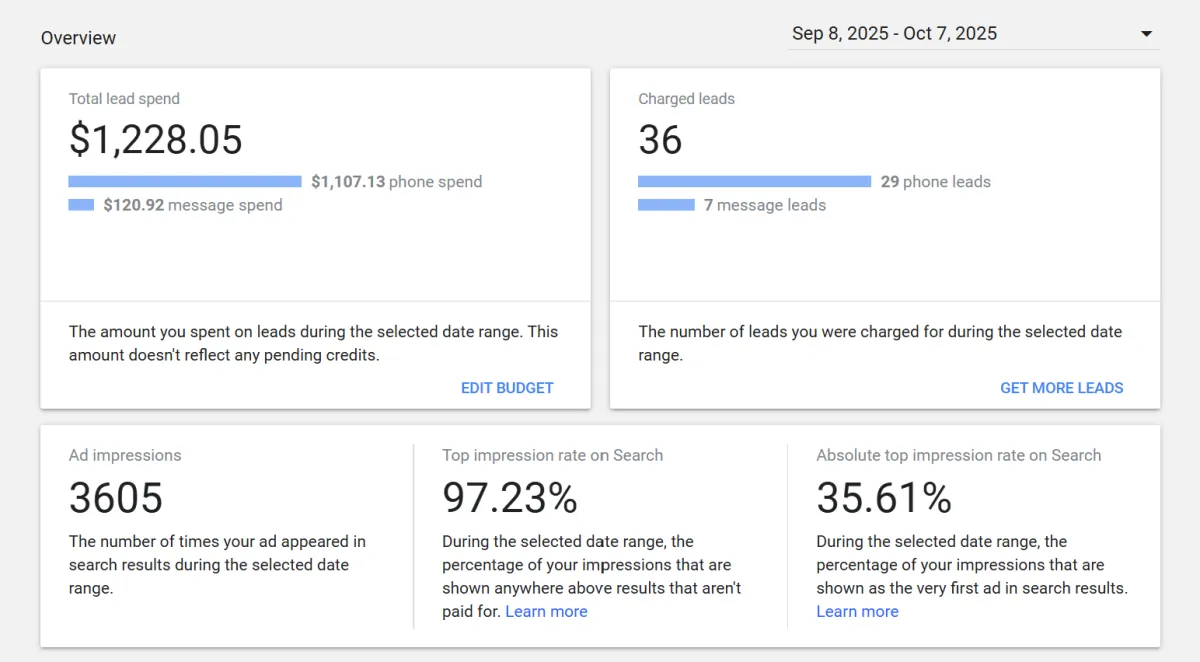Click the $1,107.13 phone spend label
The height and width of the screenshot is (662, 1200).
(x=396, y=182)
